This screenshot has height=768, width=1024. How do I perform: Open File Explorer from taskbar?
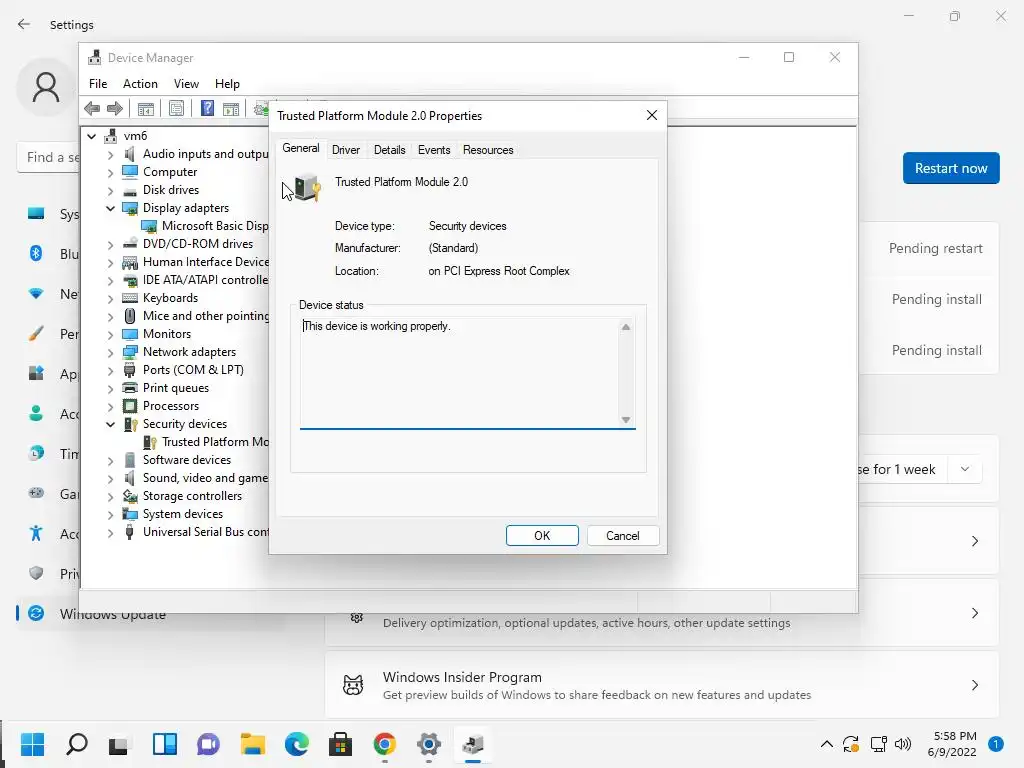tap(253, 744)
